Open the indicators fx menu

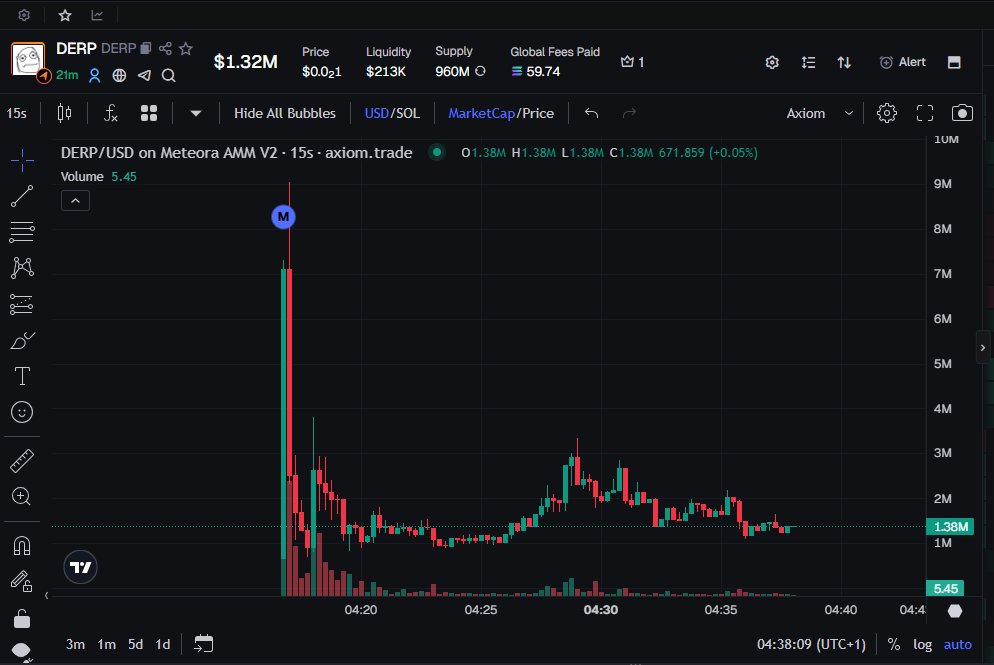(x=110, y=113)
